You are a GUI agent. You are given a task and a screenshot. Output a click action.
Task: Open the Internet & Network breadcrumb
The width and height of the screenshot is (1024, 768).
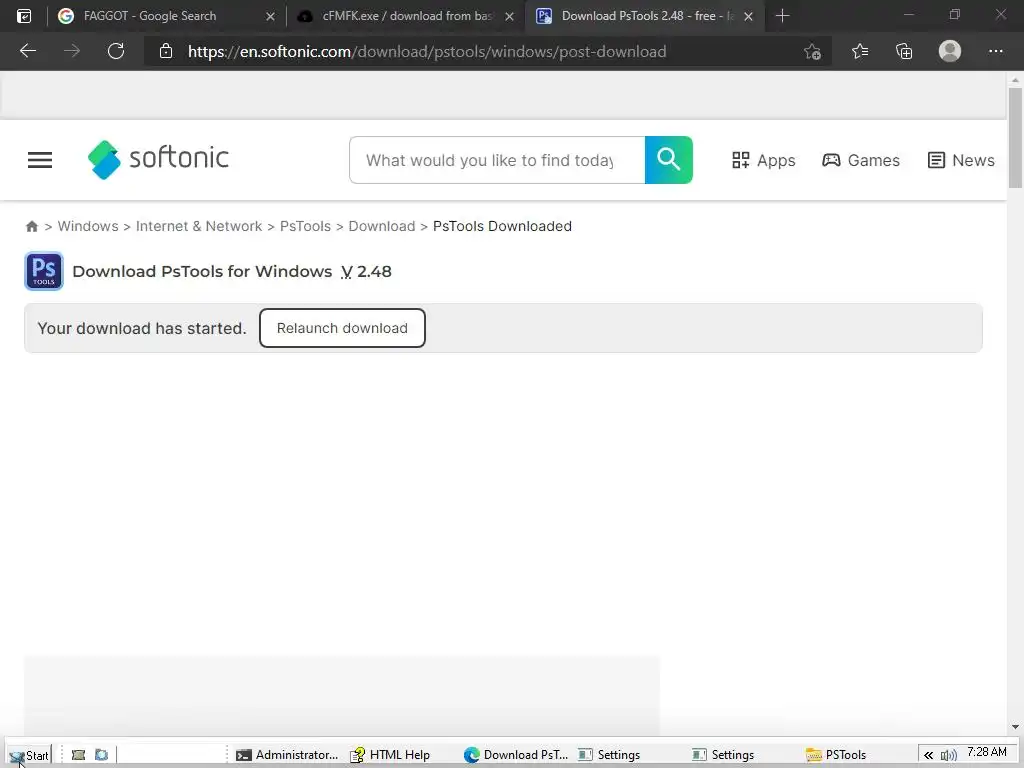[199, 226]
